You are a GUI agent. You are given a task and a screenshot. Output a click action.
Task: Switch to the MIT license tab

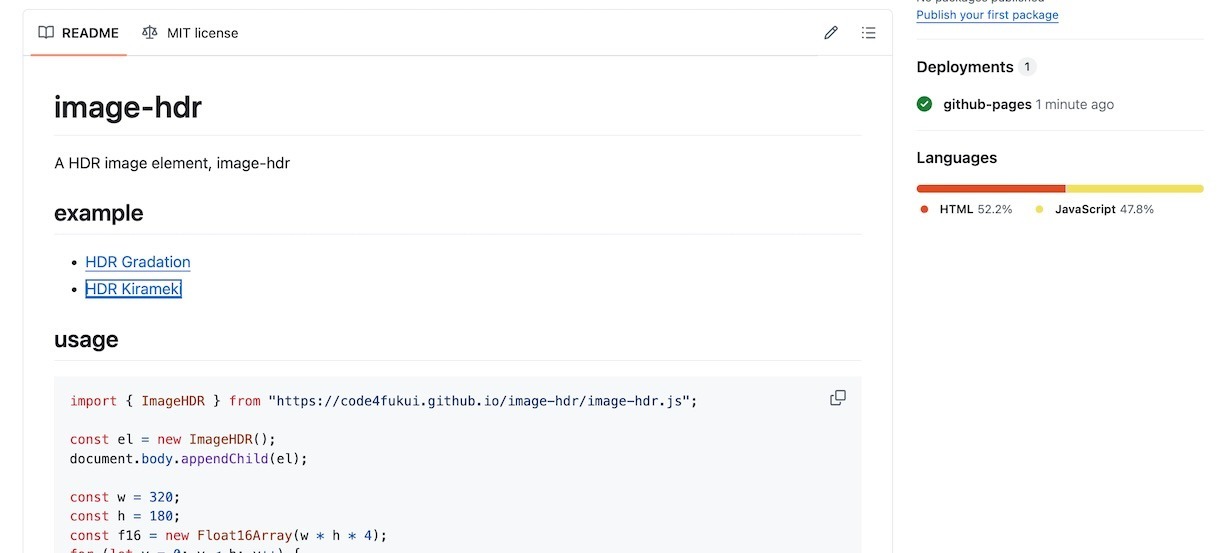pyautogui.click(x=191, y=33)
